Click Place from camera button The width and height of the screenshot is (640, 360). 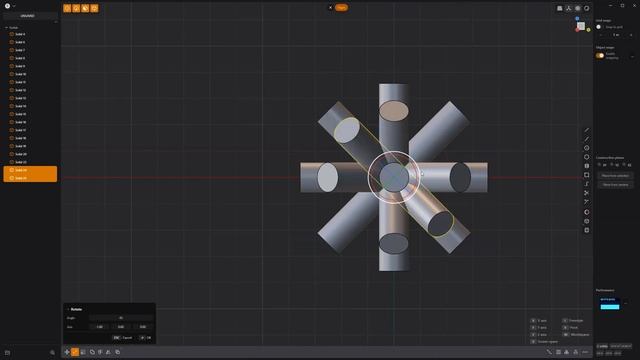pyautogui.click(x=615, y=184)
